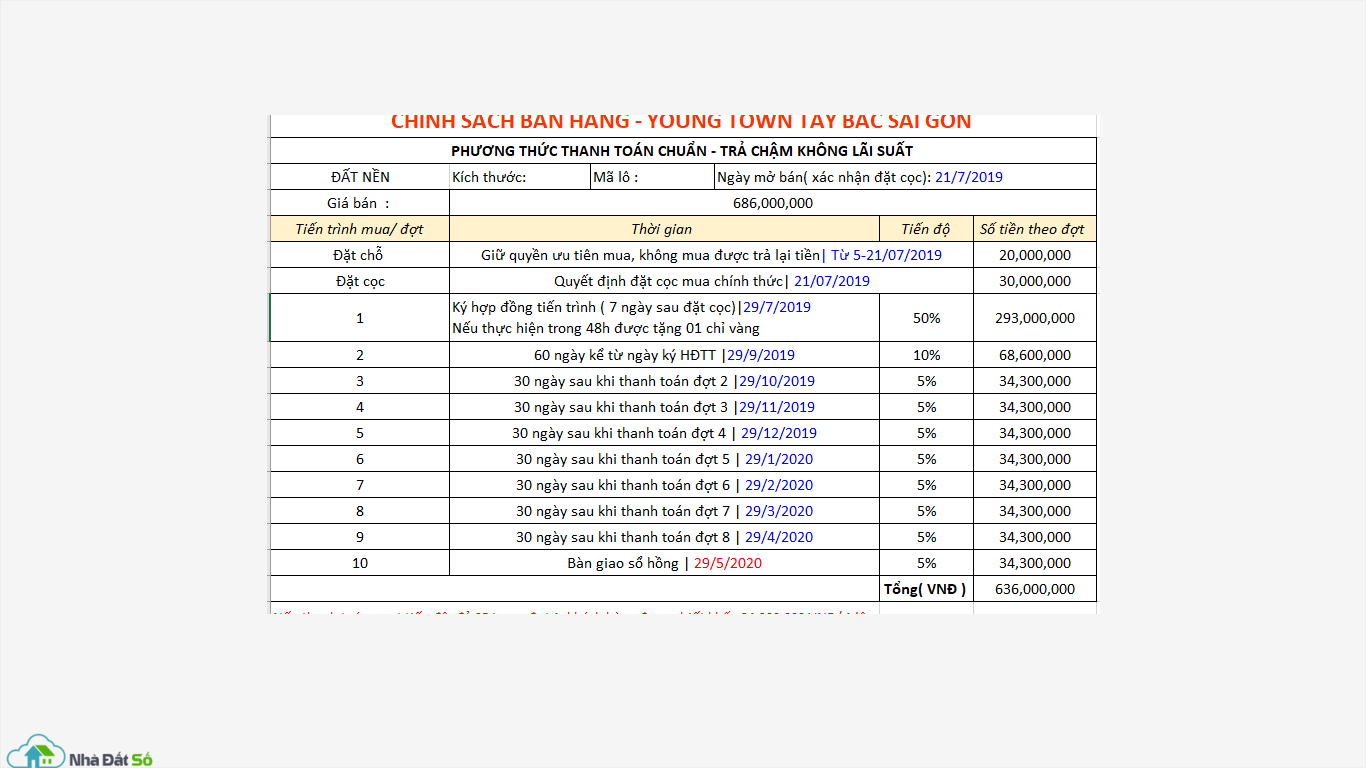The height and width of the screenshot is (768, 1366).
Task: Click the heading 'PHƯƠNG THỨC THANH TOÁN CHUẨN - TRẢ CHẬM KHÔNG LÃI SUẤT'
Action: point(683,151)
